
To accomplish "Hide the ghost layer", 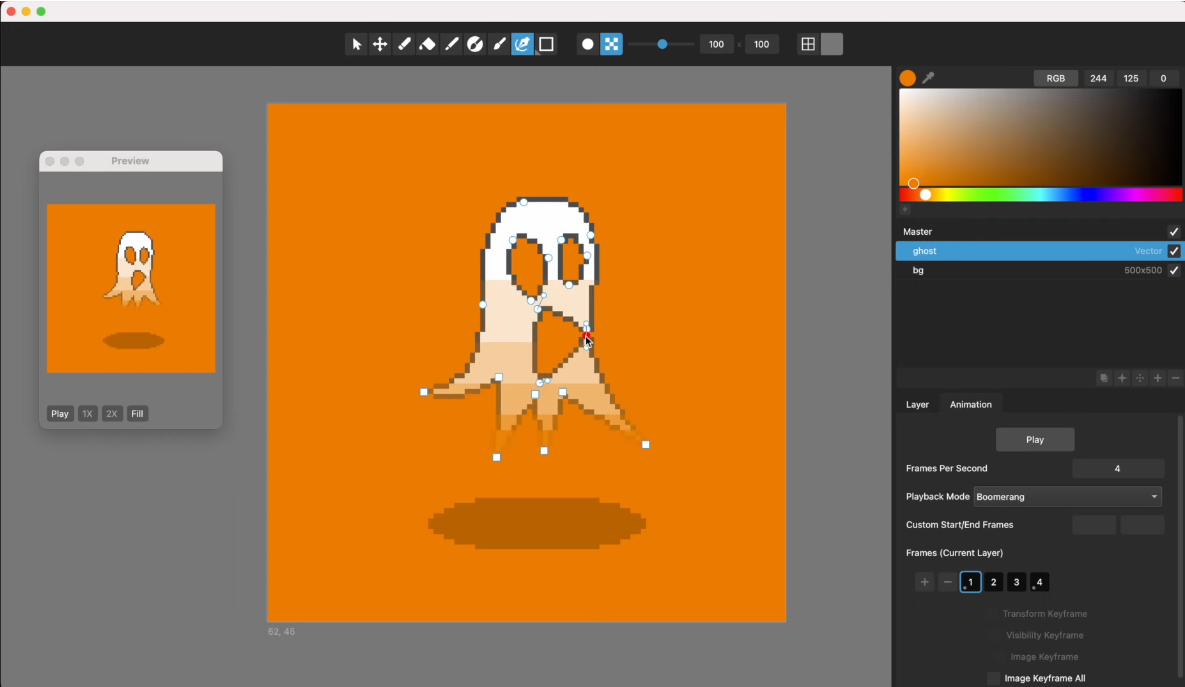I will (x=1174, y=251).
